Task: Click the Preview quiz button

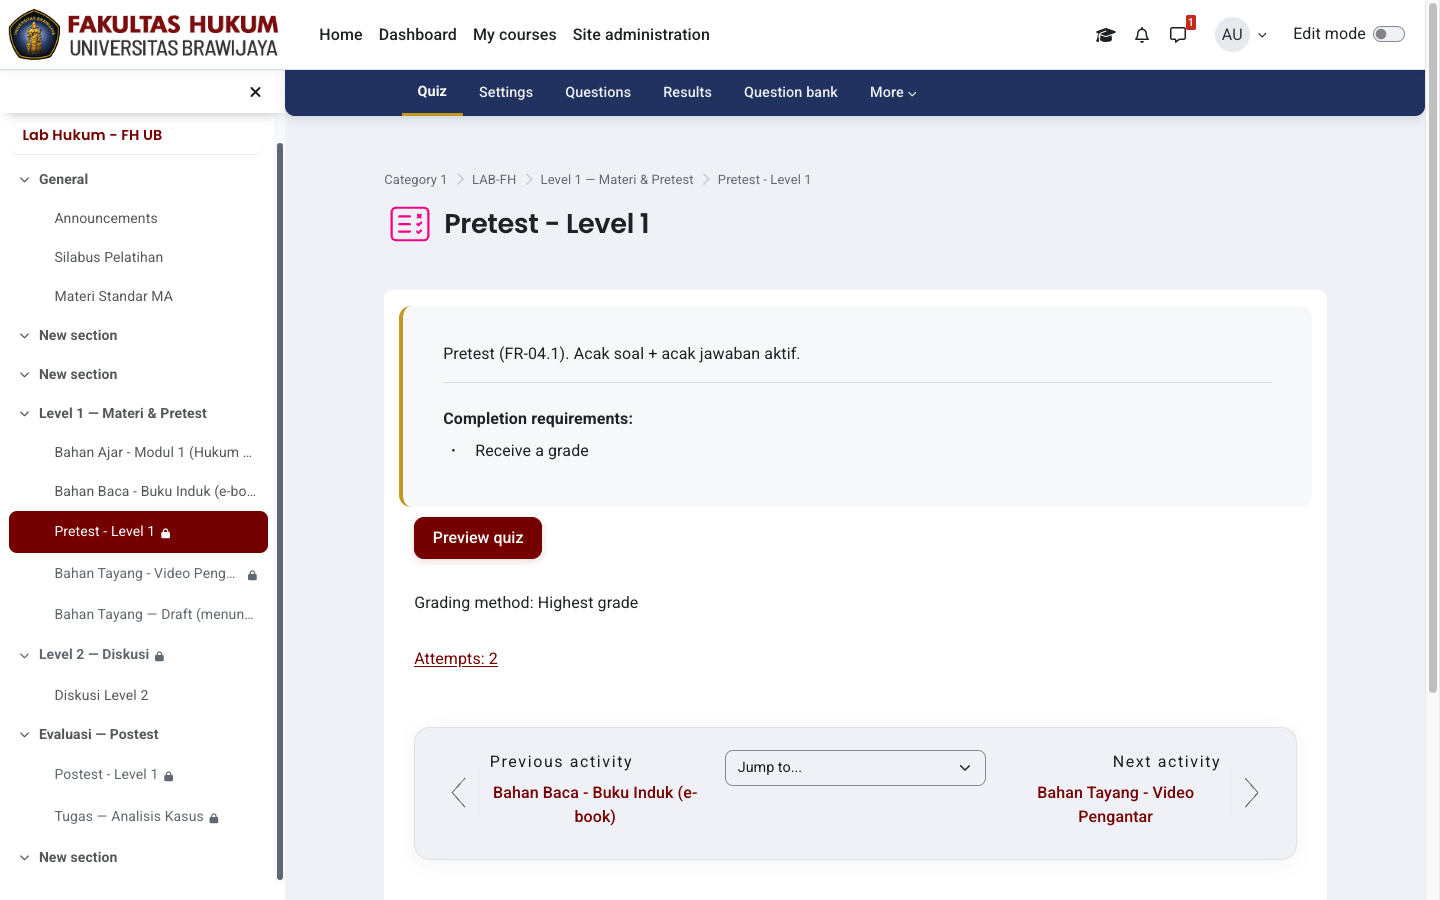Action: (x=478, y=538)
